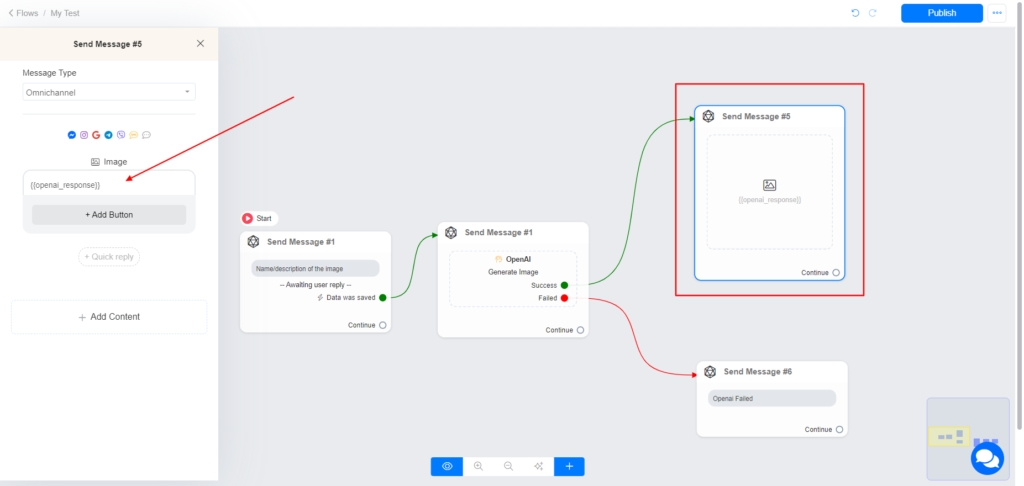Click the redo arrow icon

(873, 13)
